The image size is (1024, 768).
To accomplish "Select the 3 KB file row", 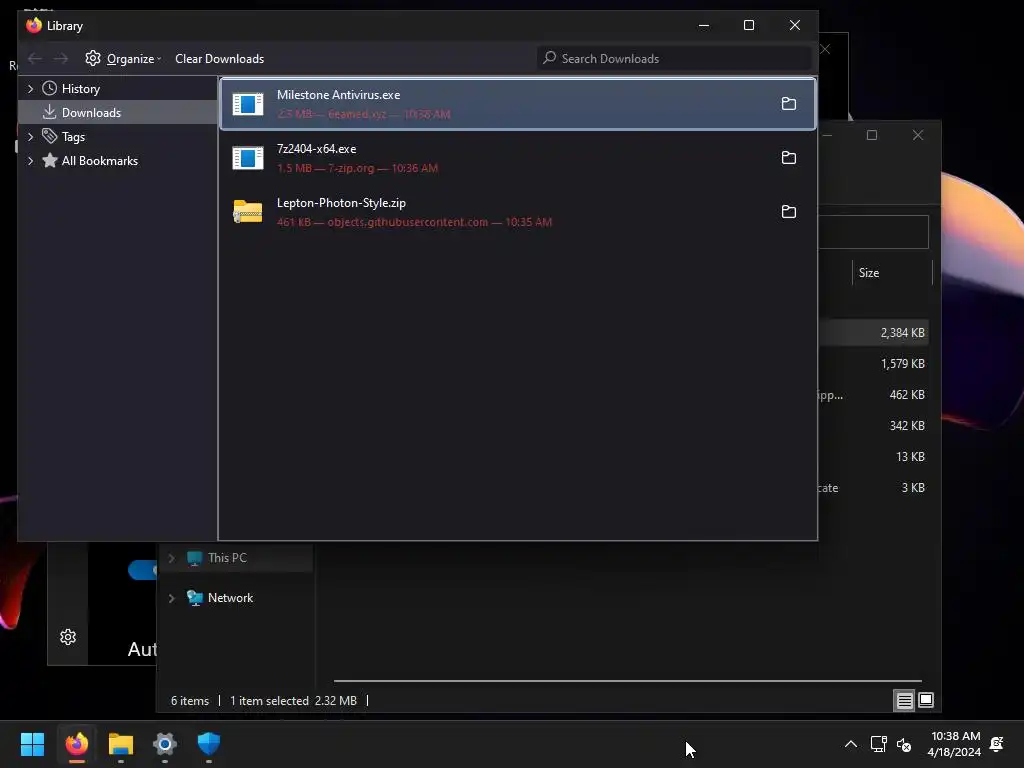I will click(x=873, y=488).
